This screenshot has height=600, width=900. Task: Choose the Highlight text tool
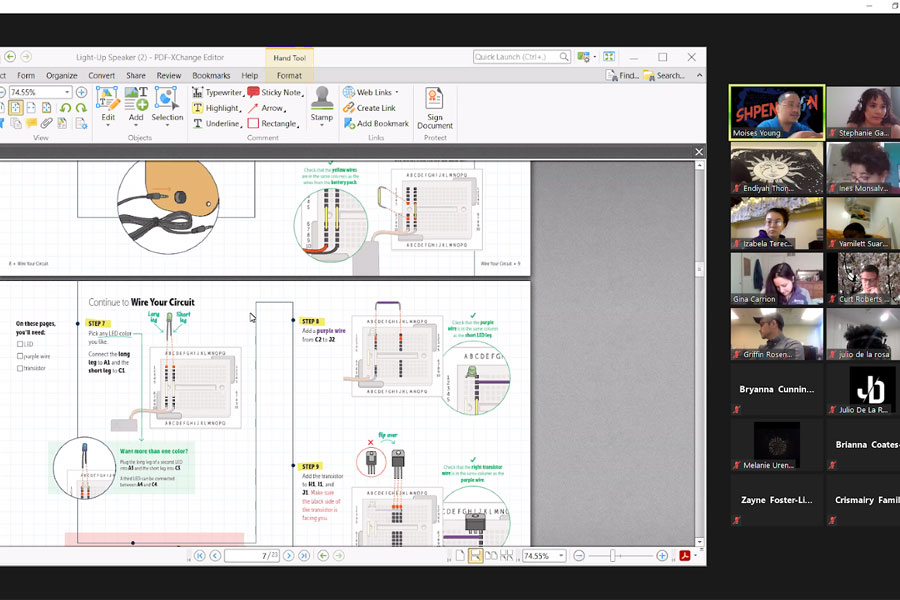point(216,108)
